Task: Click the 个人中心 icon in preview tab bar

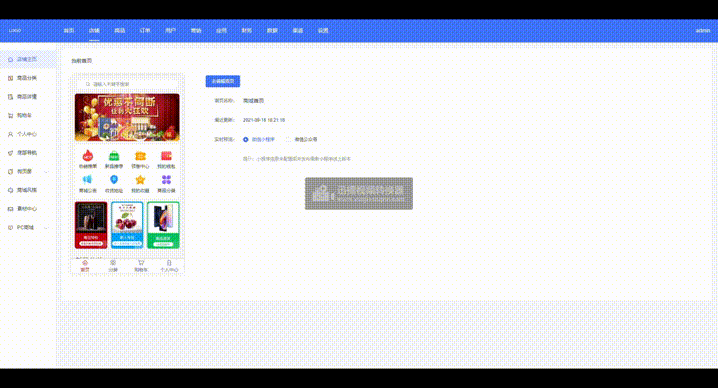Action: coord(169,263)
